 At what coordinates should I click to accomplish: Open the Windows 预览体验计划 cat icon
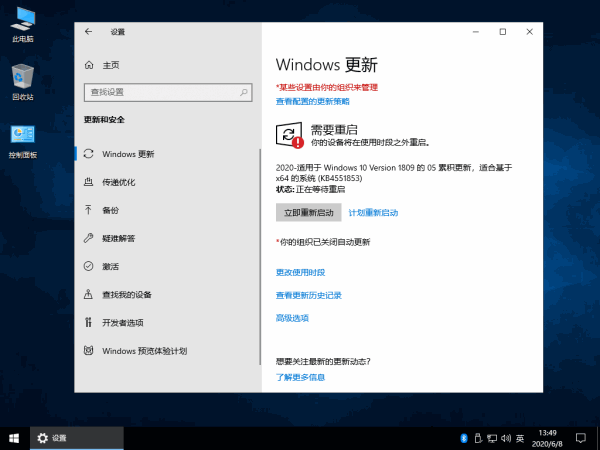[88, 351]
